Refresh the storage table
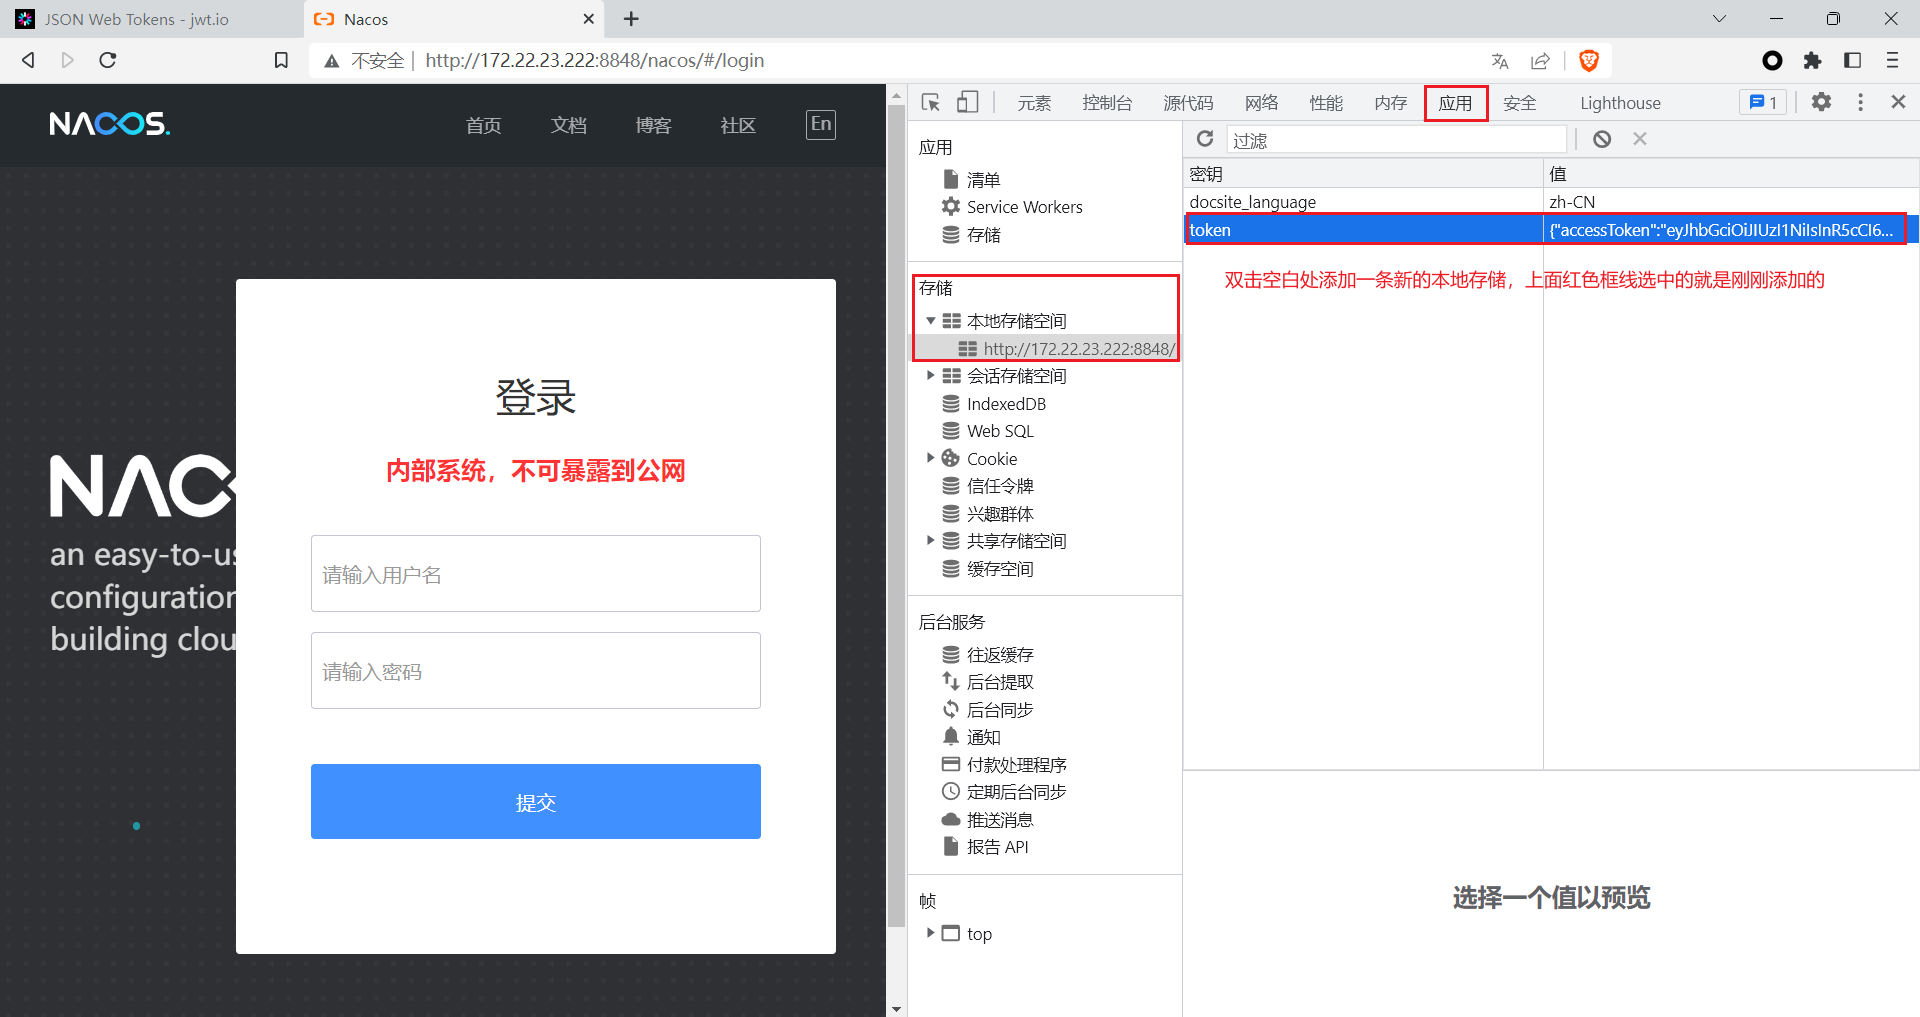 (1205, 139)
